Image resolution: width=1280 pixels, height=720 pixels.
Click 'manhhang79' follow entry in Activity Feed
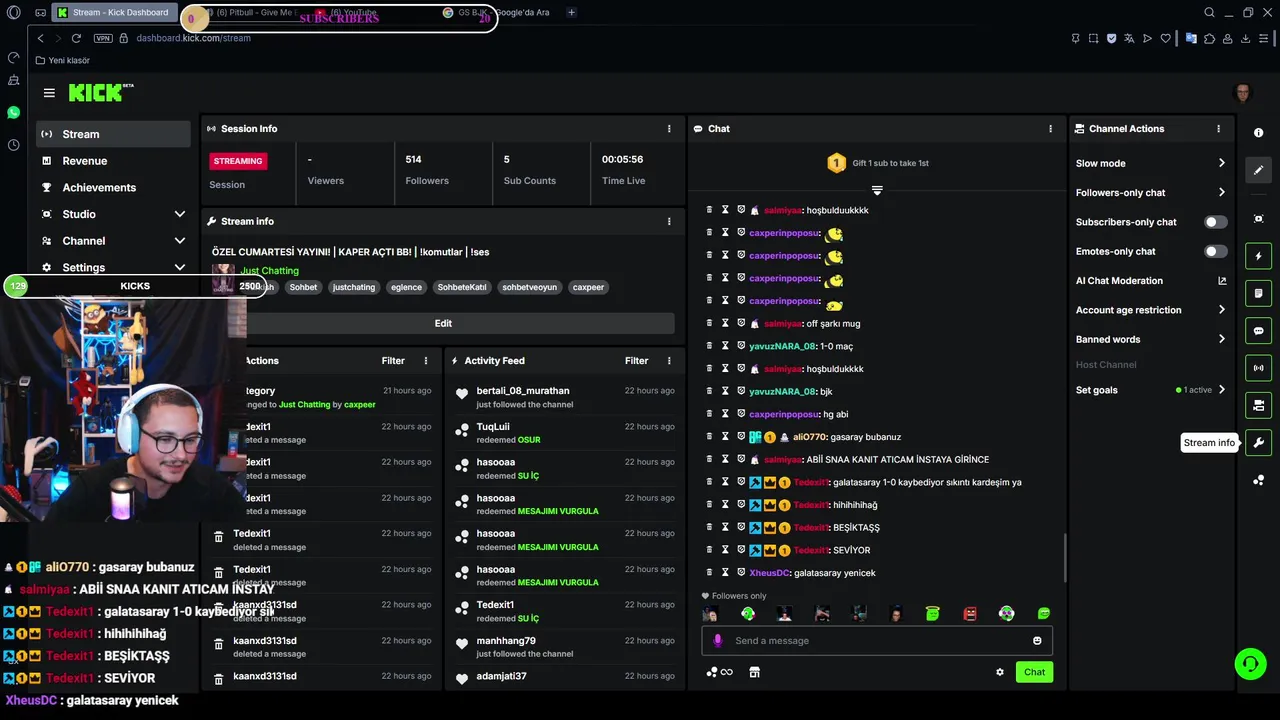click(x=506, y=641)
